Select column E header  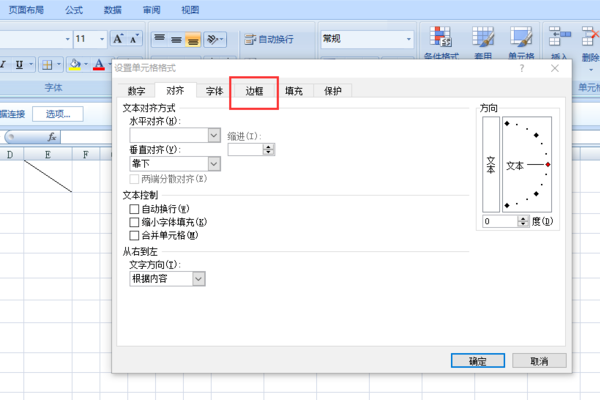[x=48, y=155]
